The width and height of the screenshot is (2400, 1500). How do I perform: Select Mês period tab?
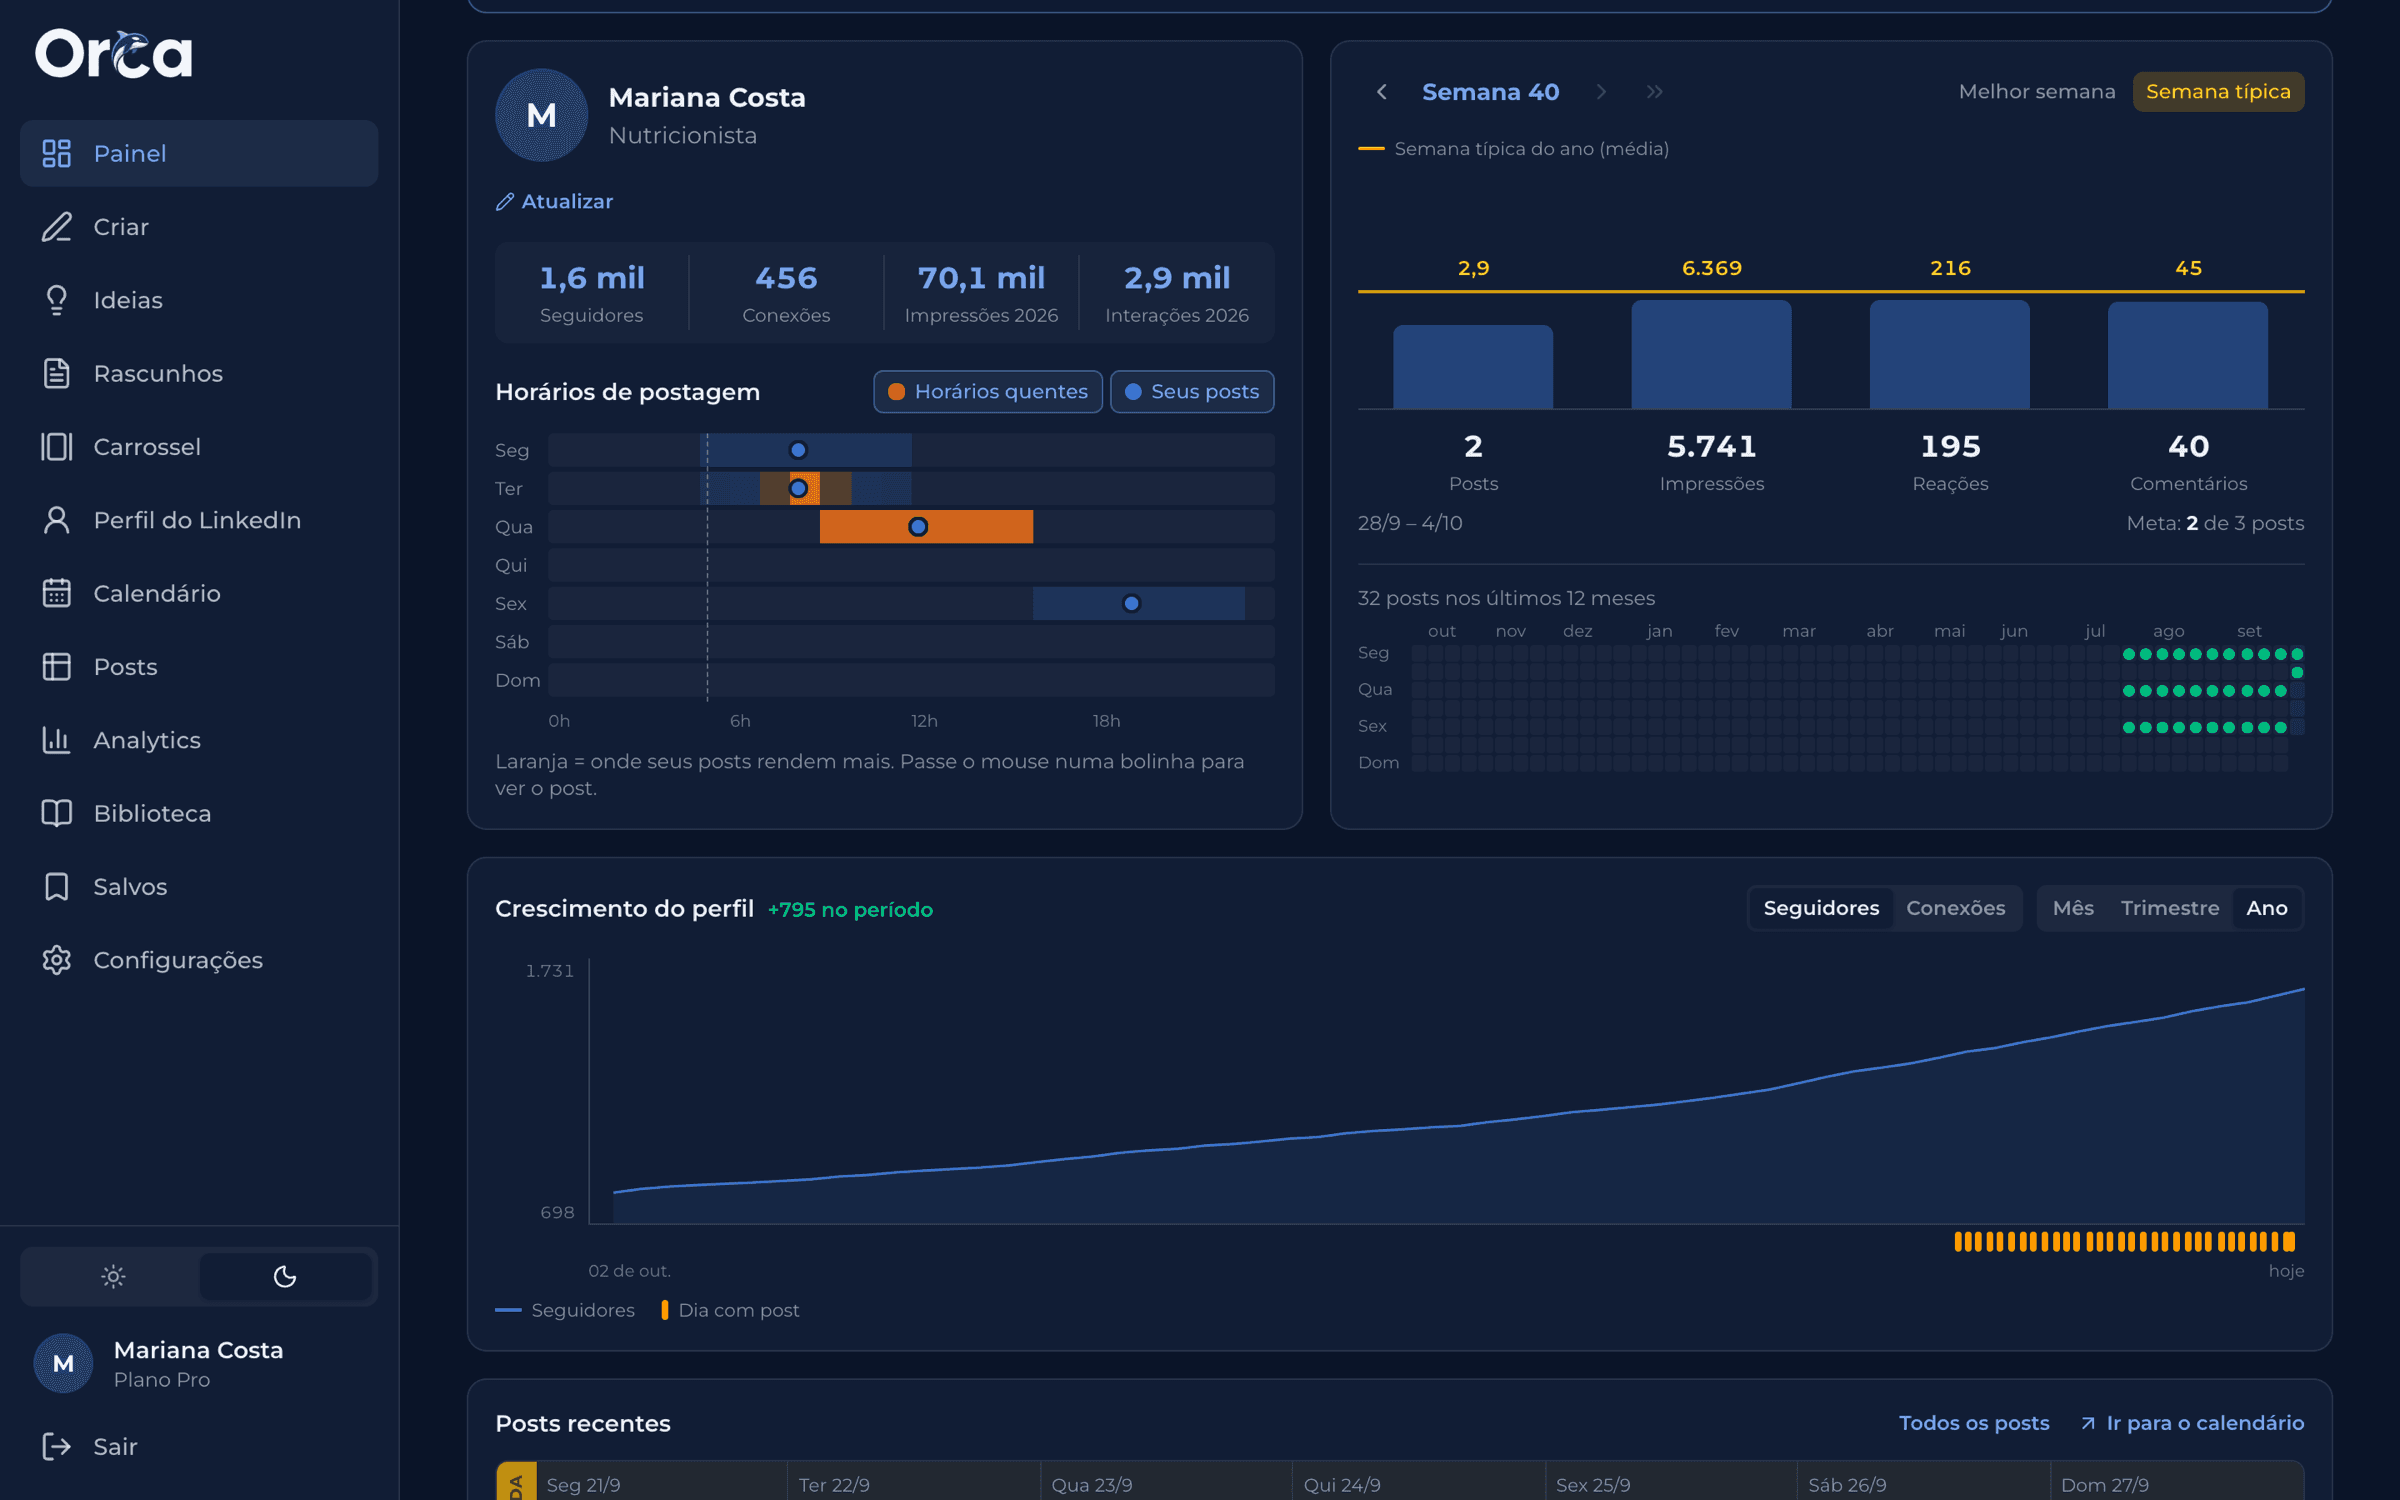click(x=2073, y=908)
